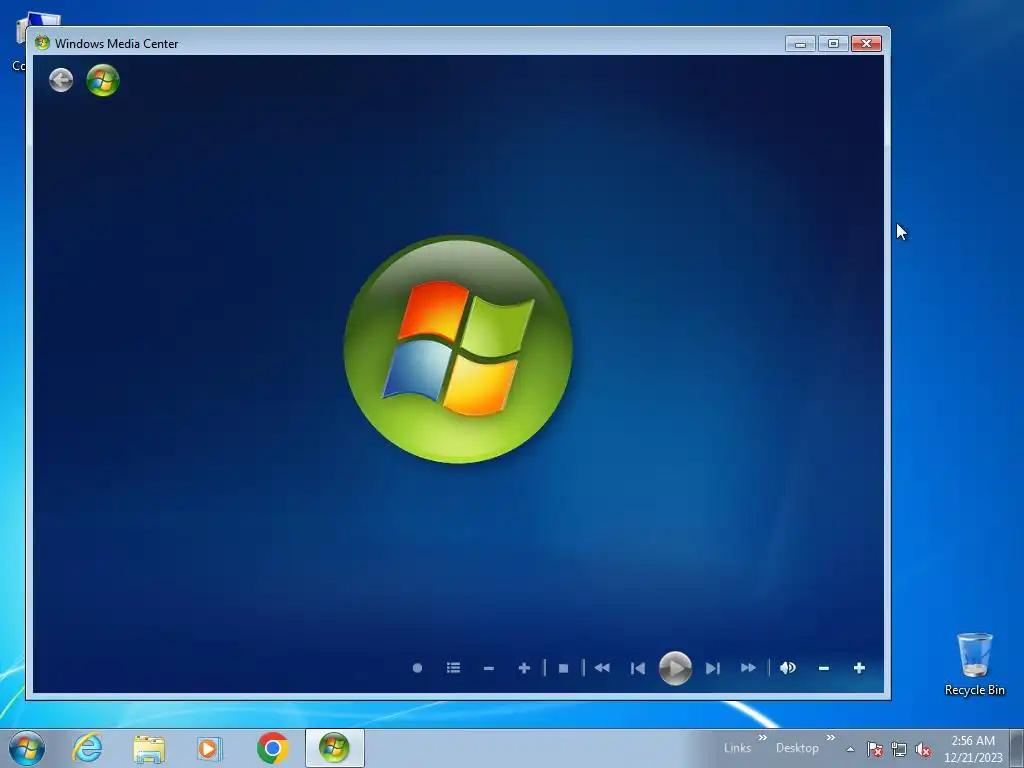Open Action Center flag icon in tray

tap(874, 749)
